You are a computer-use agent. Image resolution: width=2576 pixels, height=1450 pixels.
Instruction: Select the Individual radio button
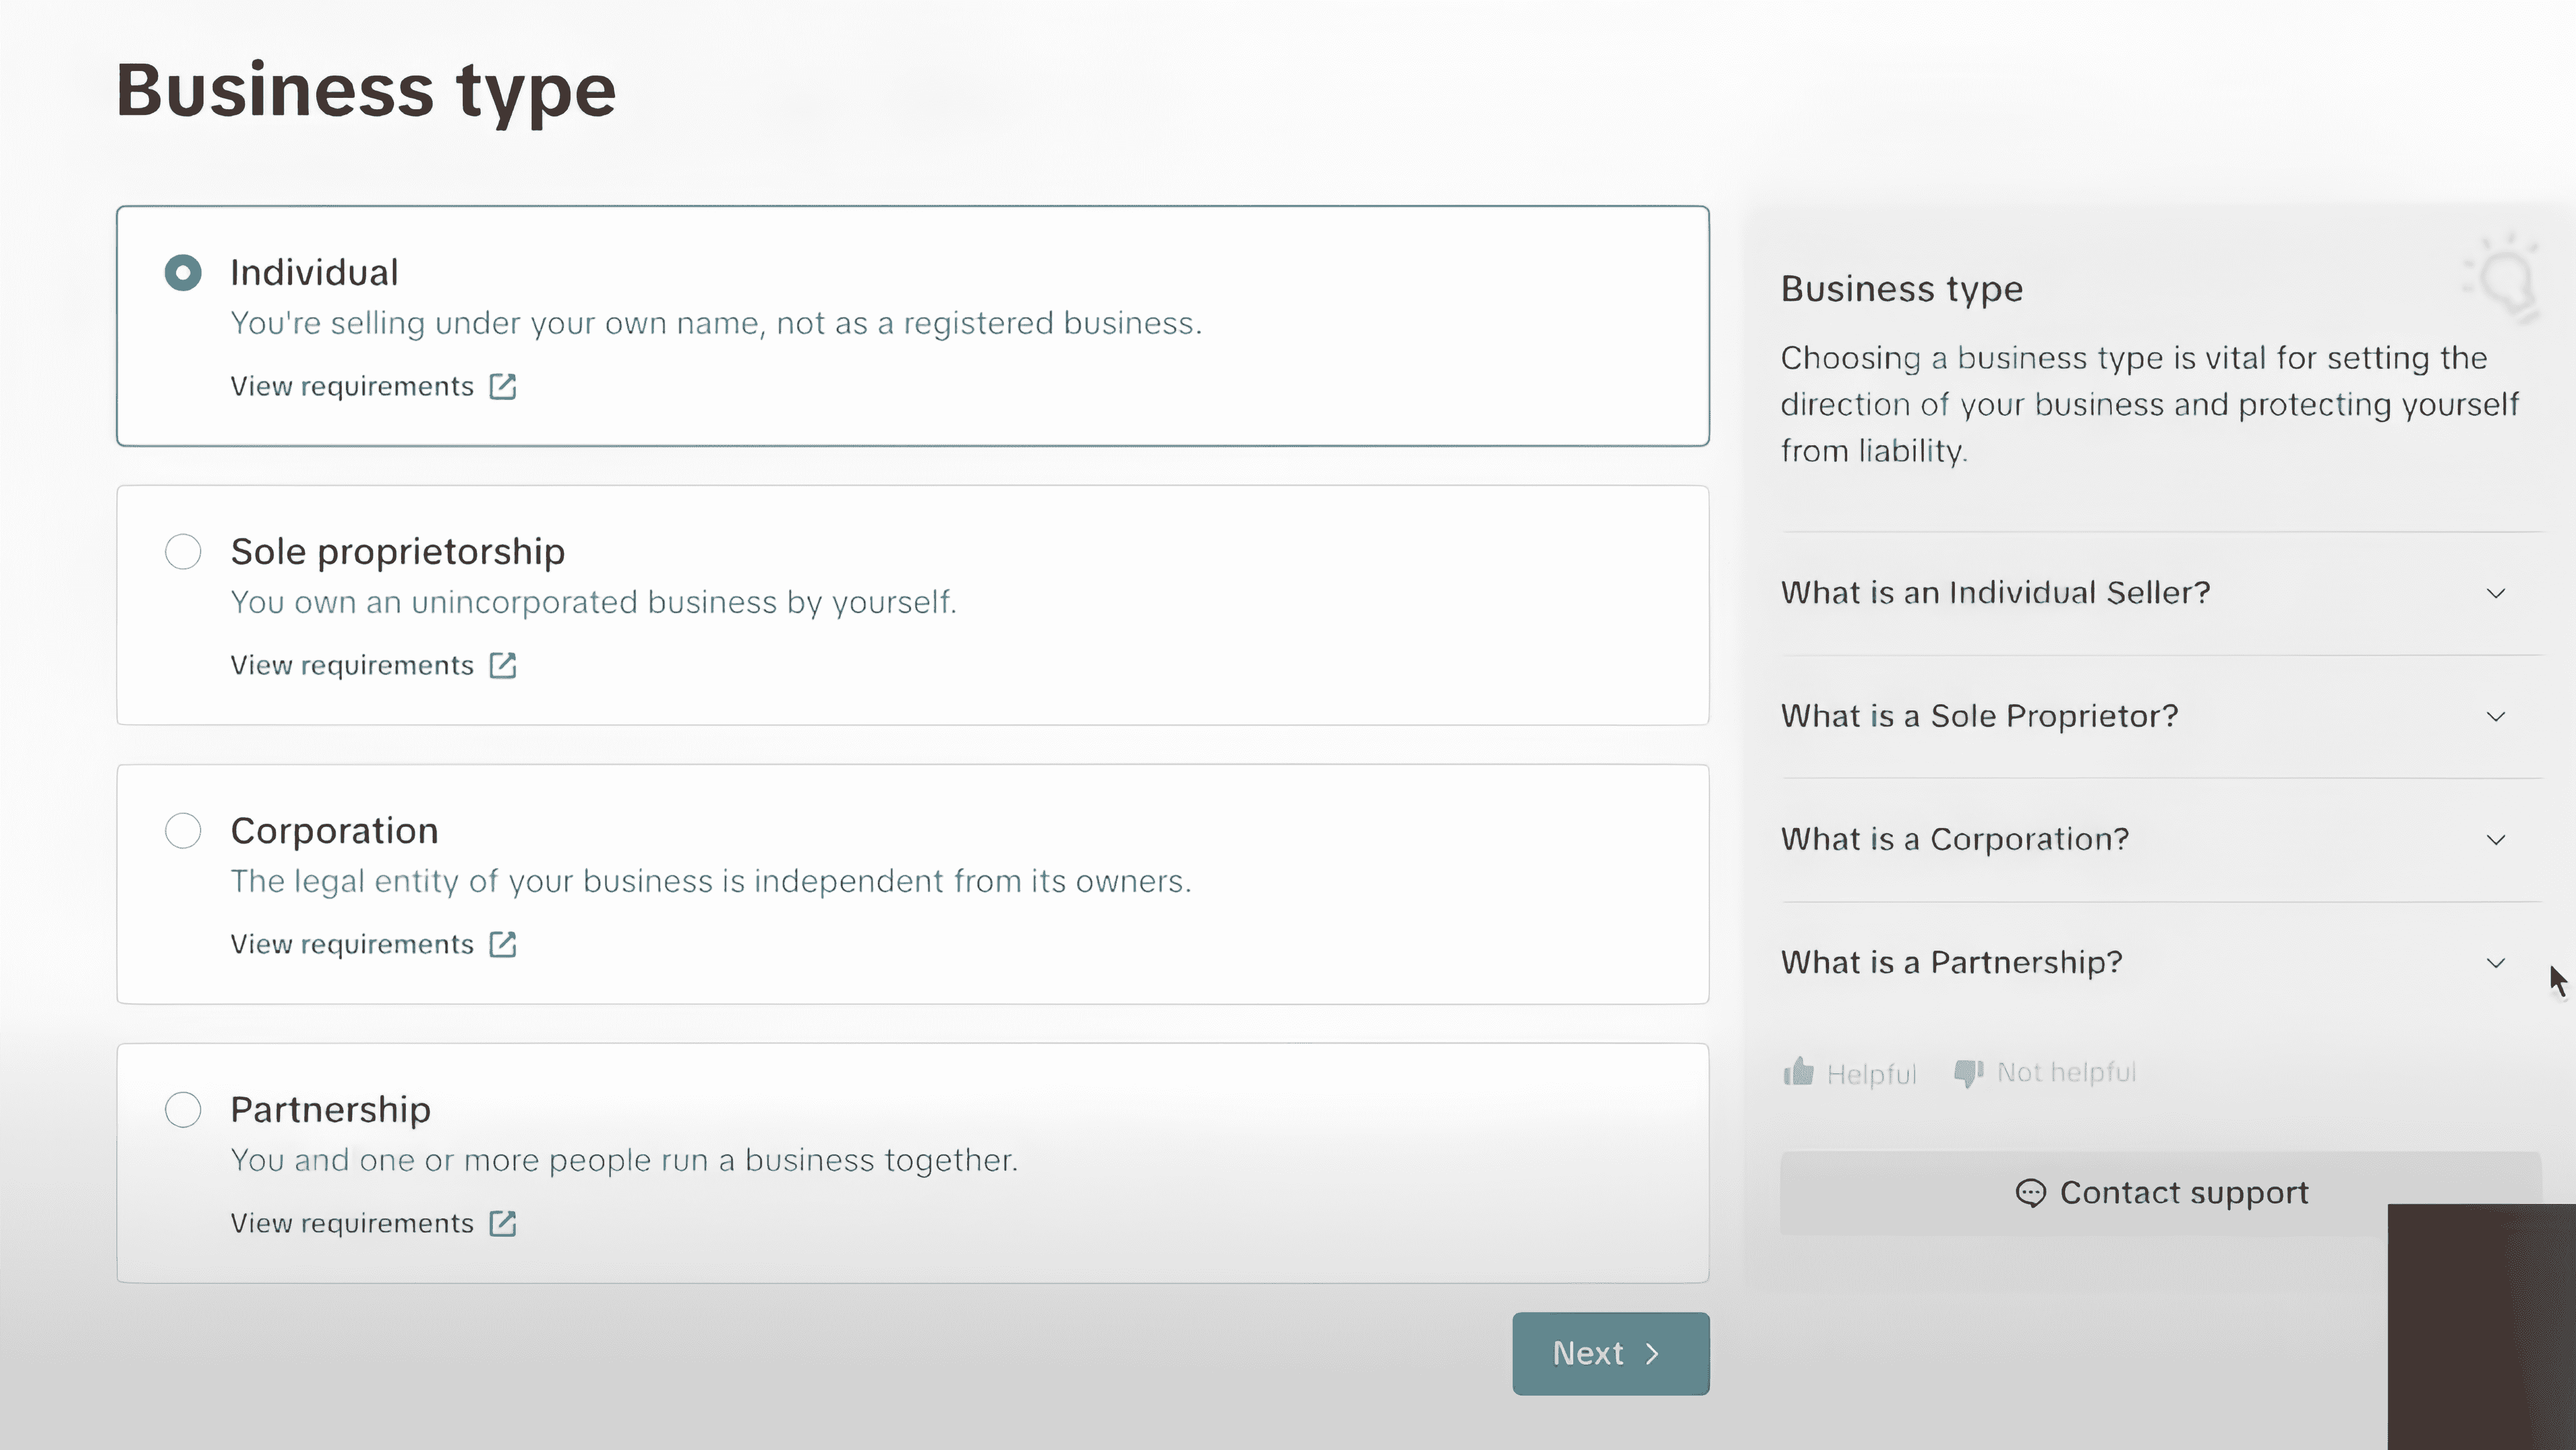184,271
